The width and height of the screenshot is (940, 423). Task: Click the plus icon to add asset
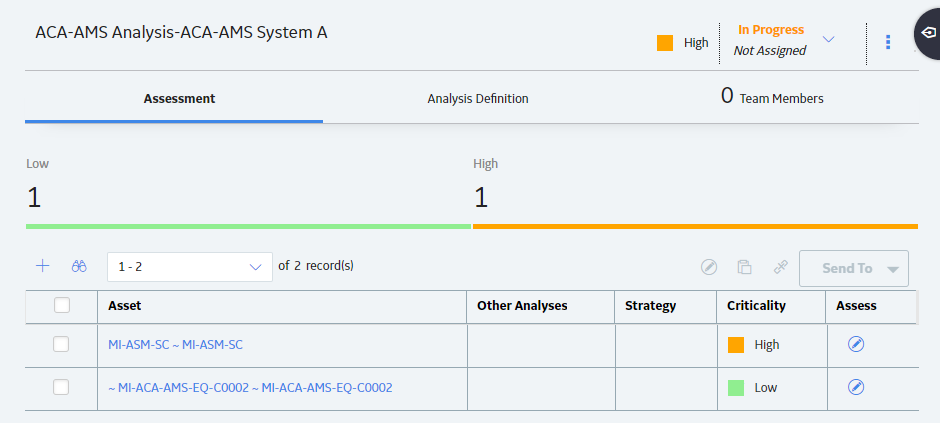[x=43, y=267]
